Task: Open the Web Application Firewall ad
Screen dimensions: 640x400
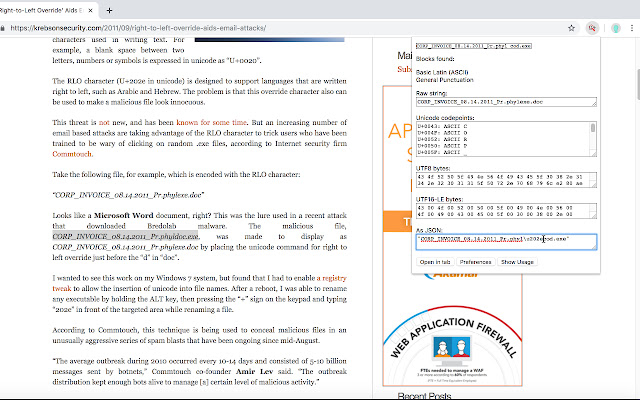Action: click(x=452, y=343)
